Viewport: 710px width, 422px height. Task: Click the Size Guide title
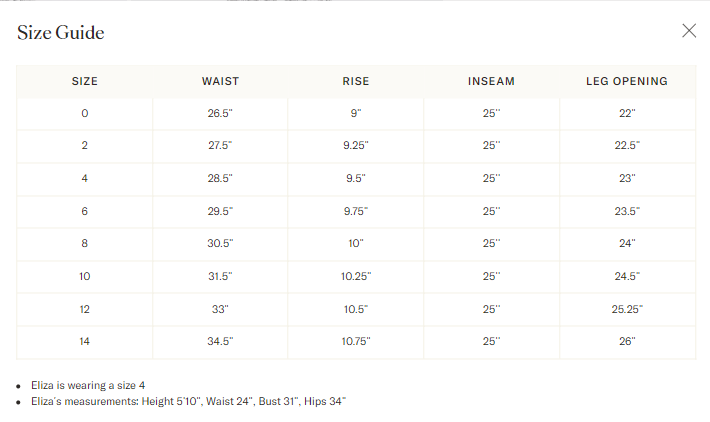[61, 33]
